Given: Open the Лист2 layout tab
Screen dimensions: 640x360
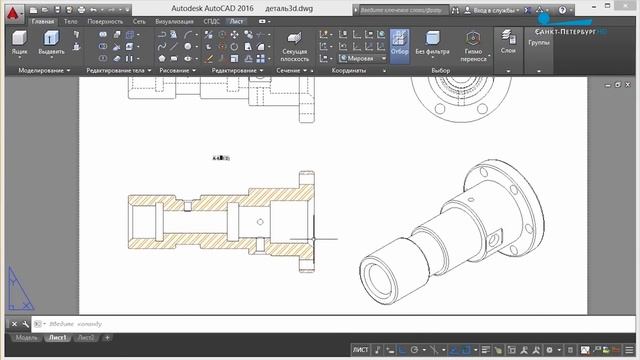Looking at the screenshot, I should [x=86, y=338].
